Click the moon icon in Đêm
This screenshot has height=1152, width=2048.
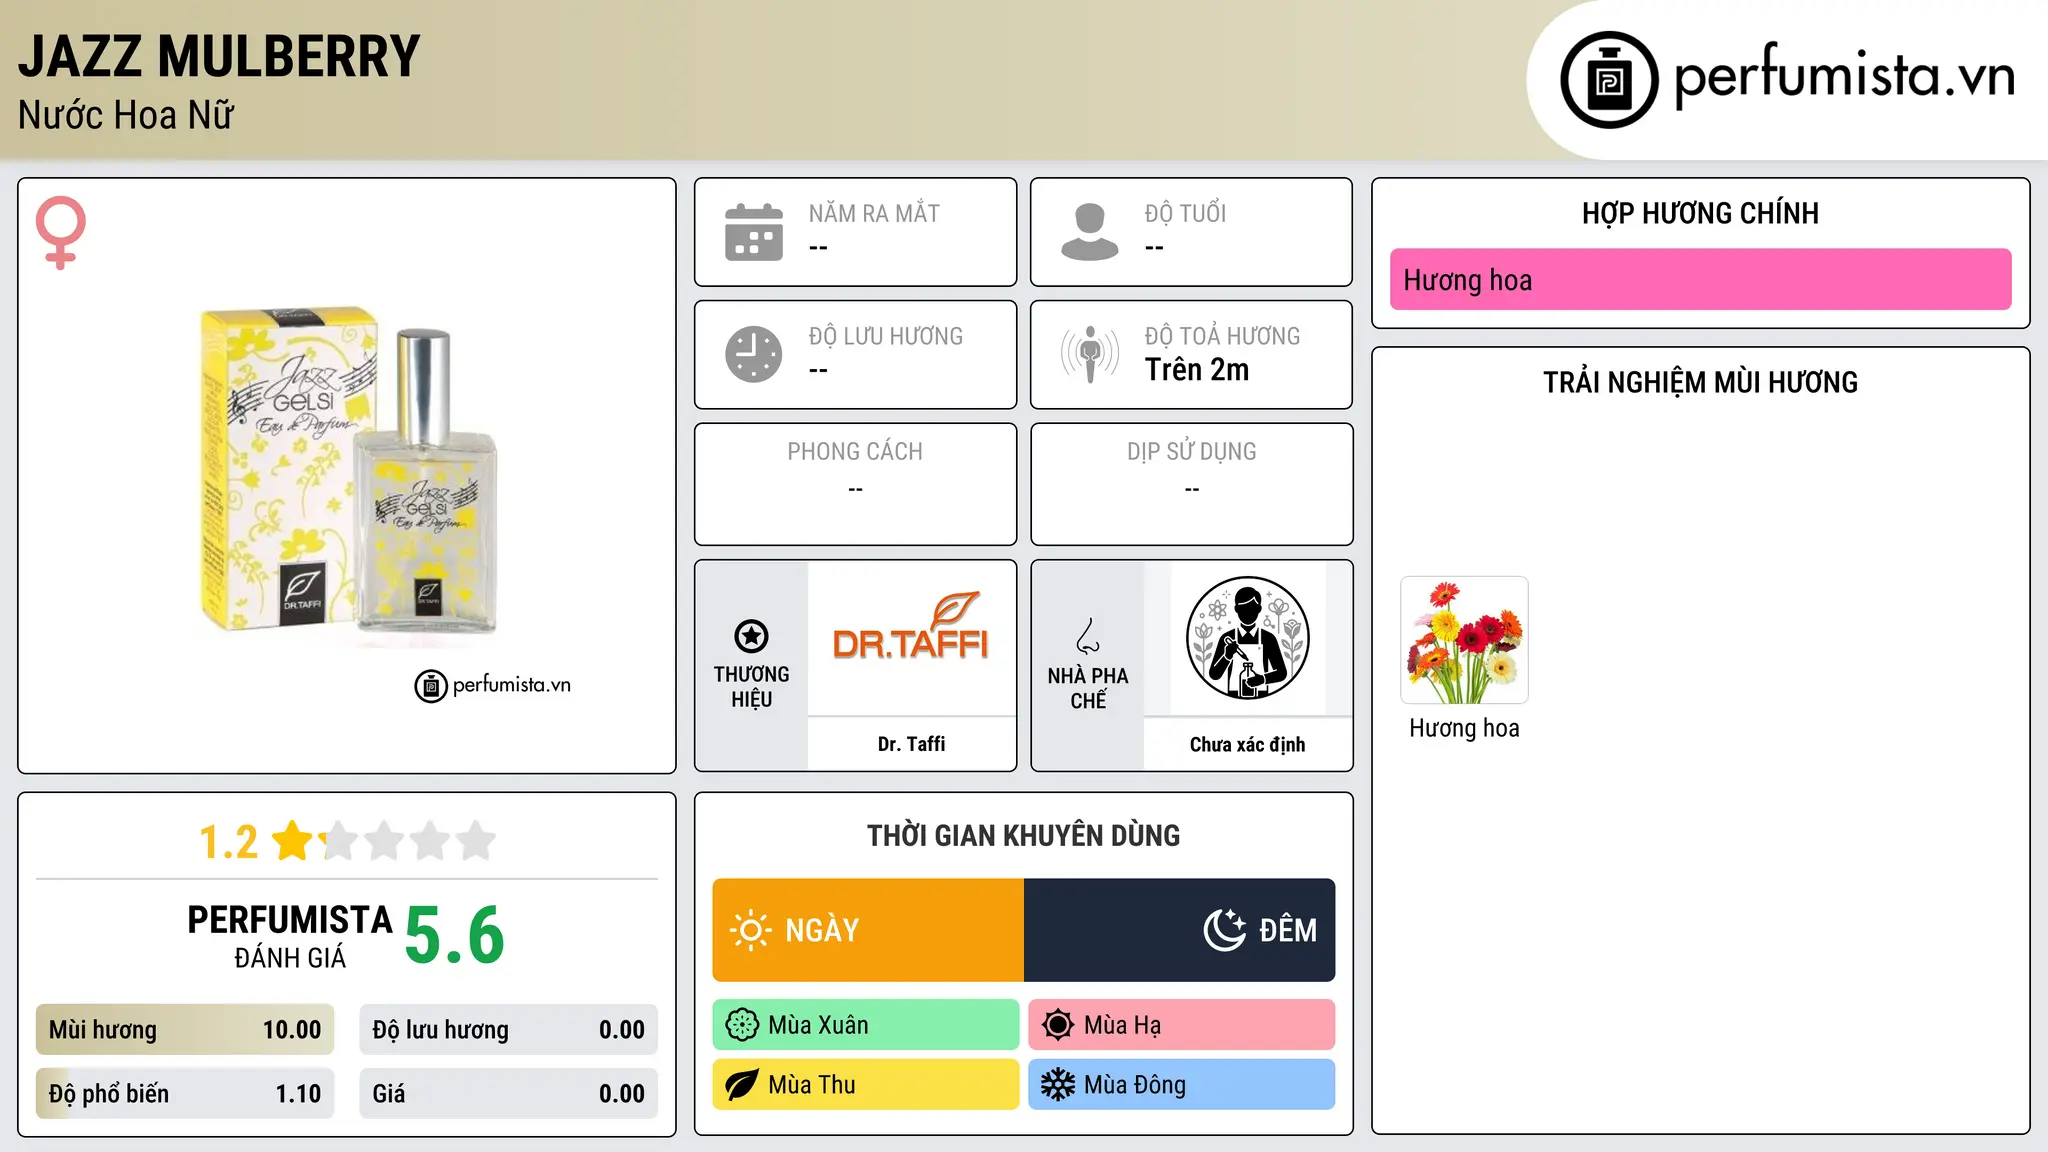(x=1225, y=930)
